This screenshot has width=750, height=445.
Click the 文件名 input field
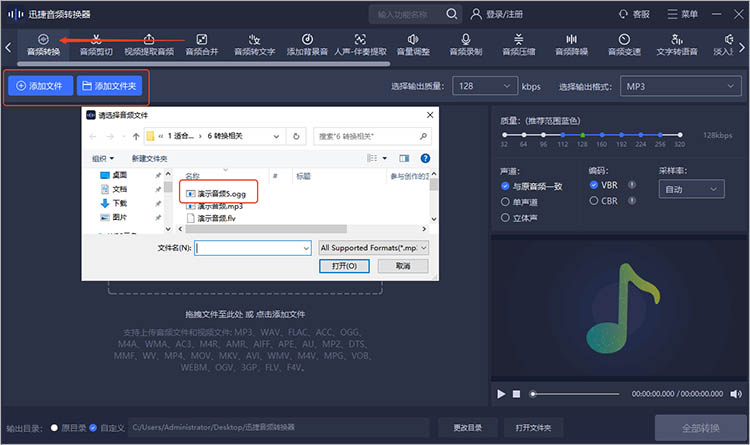(253, 248)
